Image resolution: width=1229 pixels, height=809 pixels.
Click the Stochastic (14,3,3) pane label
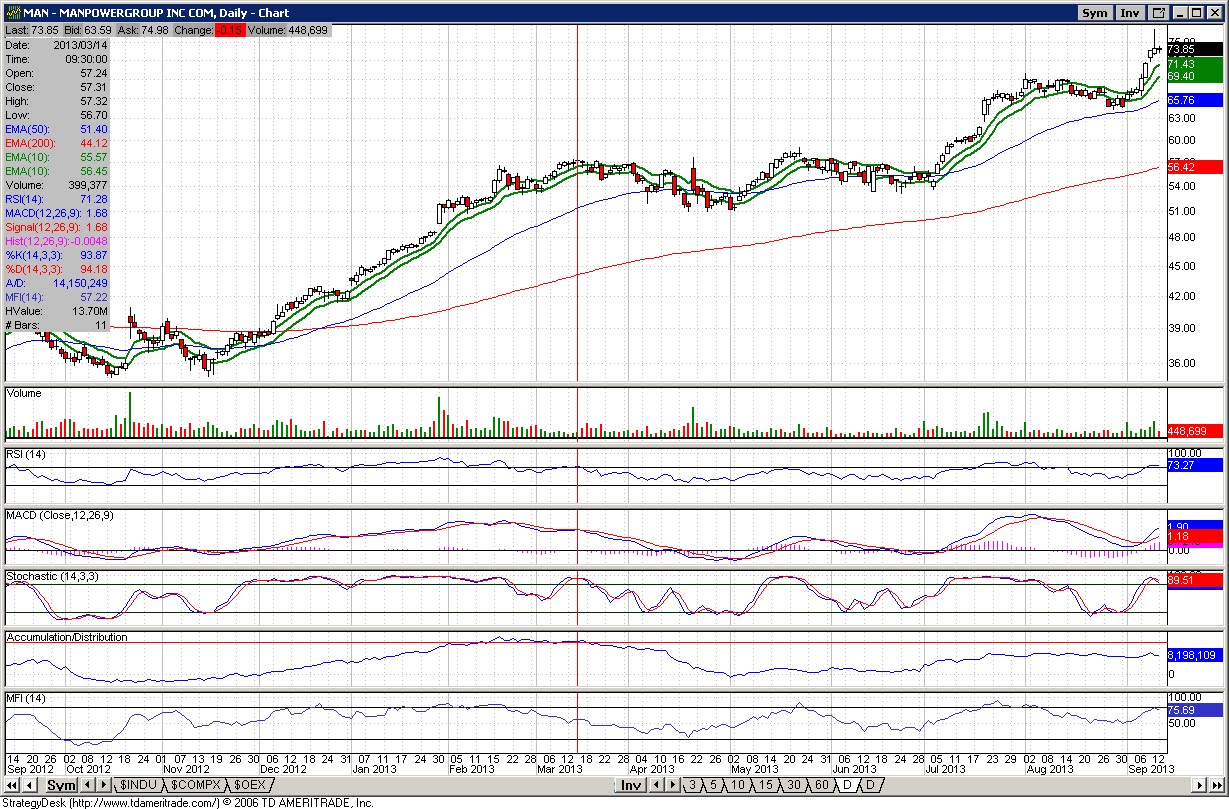tap(52, 577)
